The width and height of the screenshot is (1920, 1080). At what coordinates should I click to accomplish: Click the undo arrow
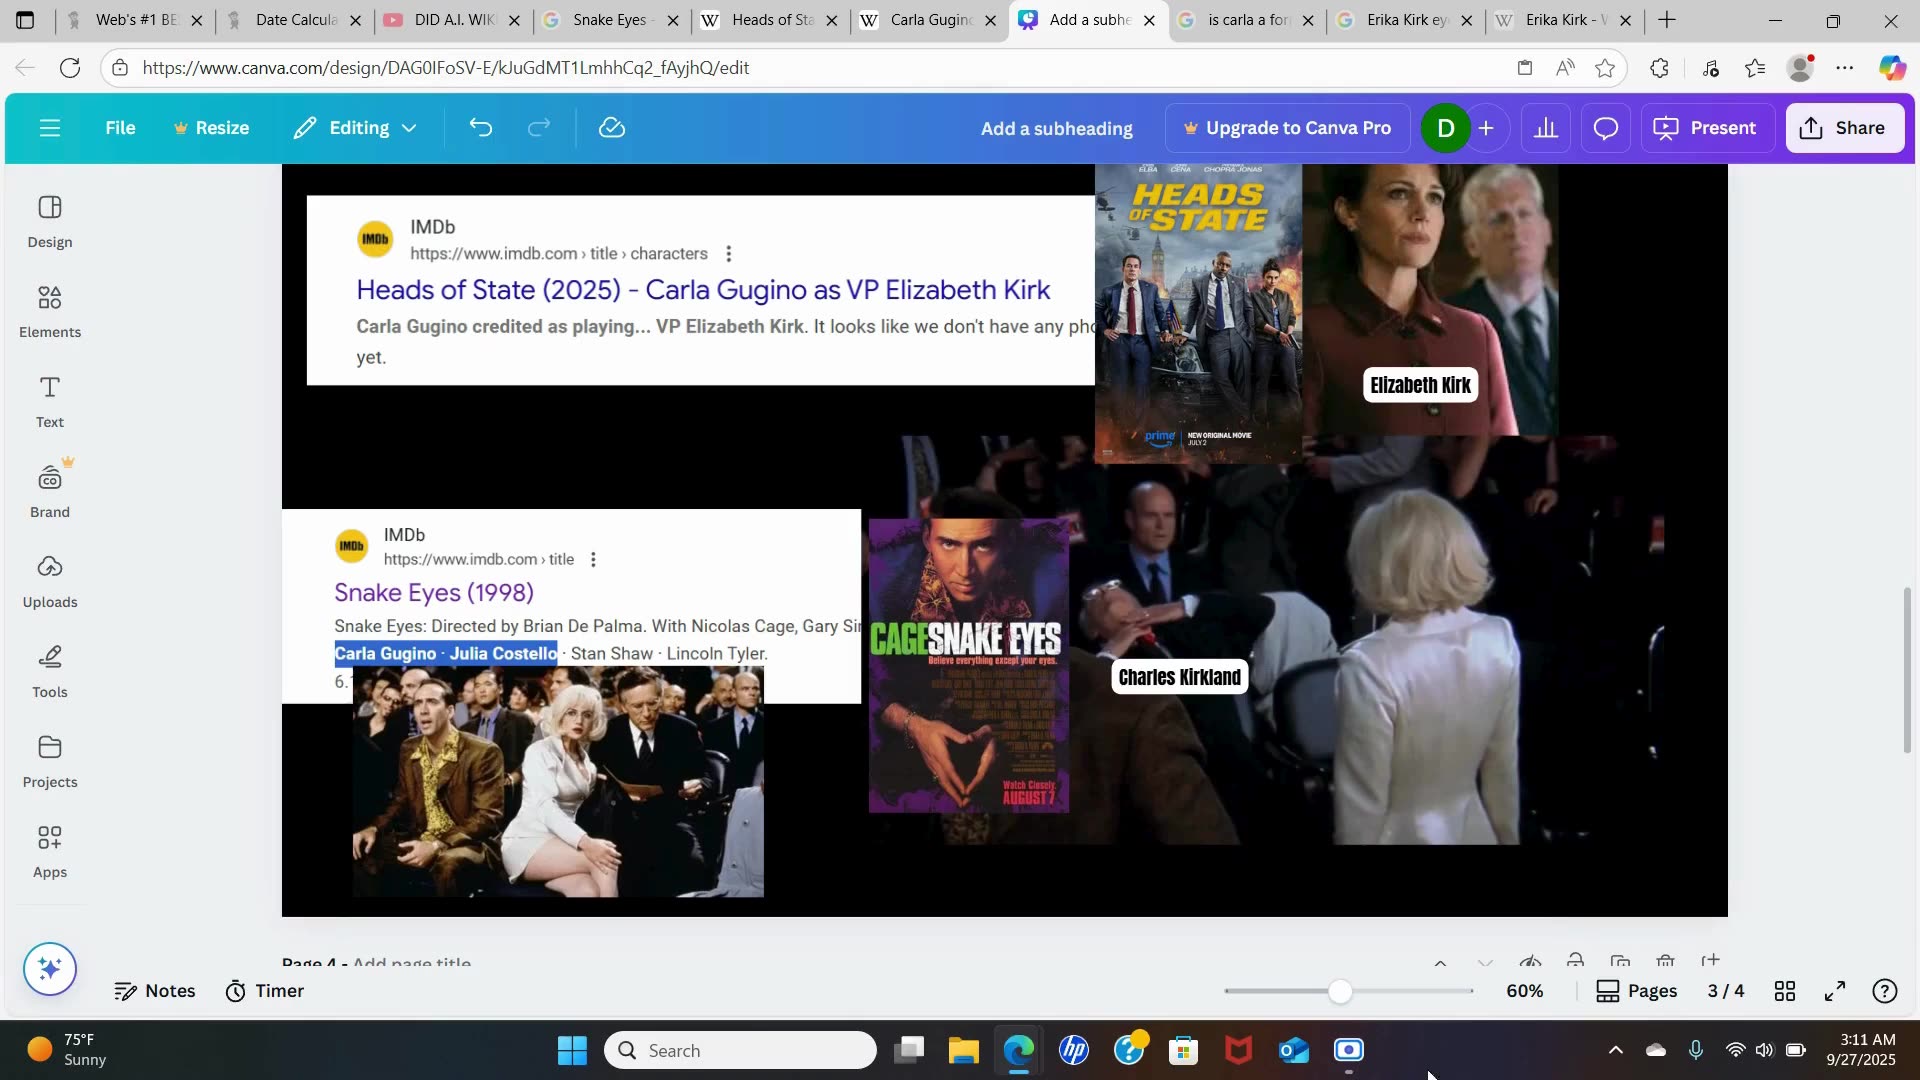point(481,128)
